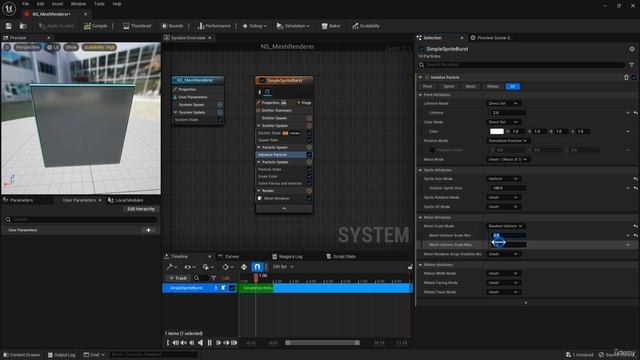640x360 pixels.
Task: Open the 240 fps frame rate dropdown
Action: (x=283, y=267)
